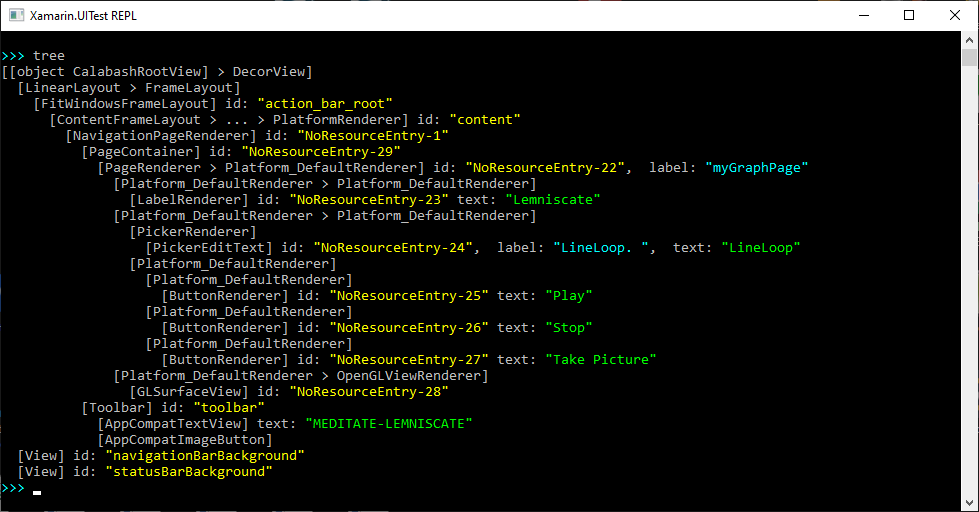The width and height of the screenshot is (979, 512).
Task: Click the "Take Picture" text value
Action: pos(601,360)
